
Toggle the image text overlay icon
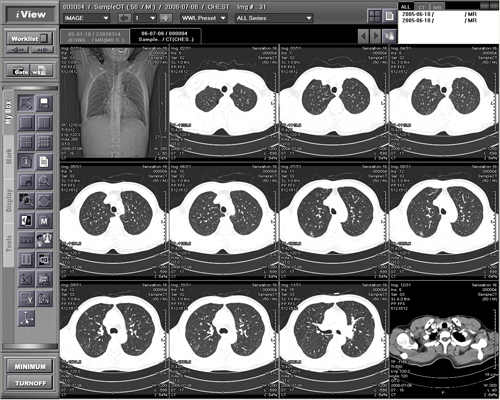(26, 162)
